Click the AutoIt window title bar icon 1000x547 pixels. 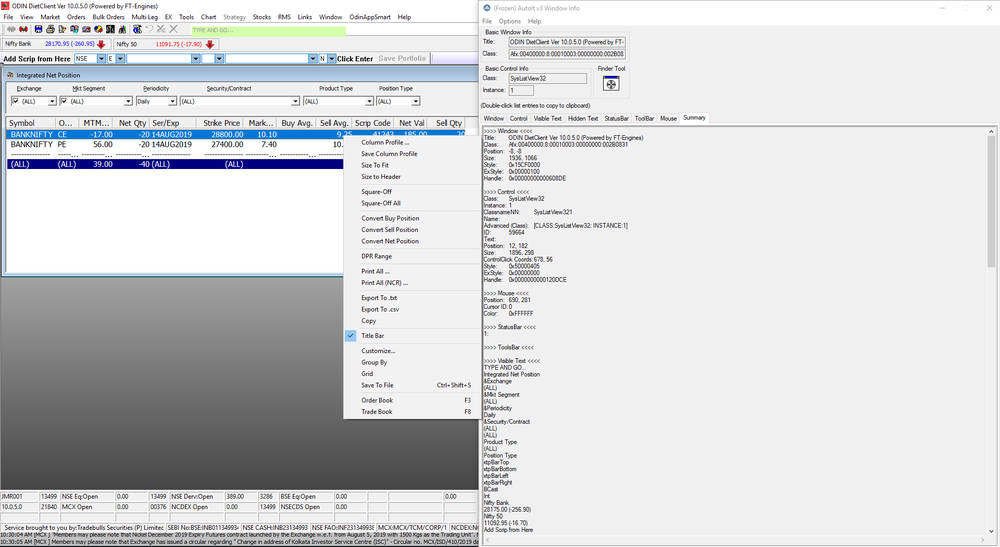tap(487, 8)
